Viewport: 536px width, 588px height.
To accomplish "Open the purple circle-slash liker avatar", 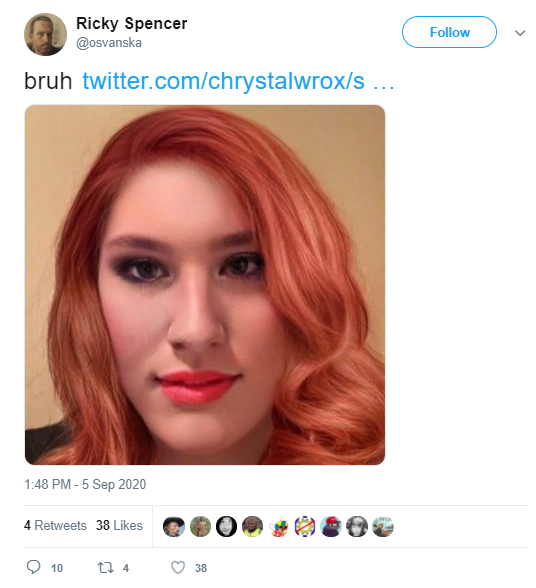I will 305,526.
